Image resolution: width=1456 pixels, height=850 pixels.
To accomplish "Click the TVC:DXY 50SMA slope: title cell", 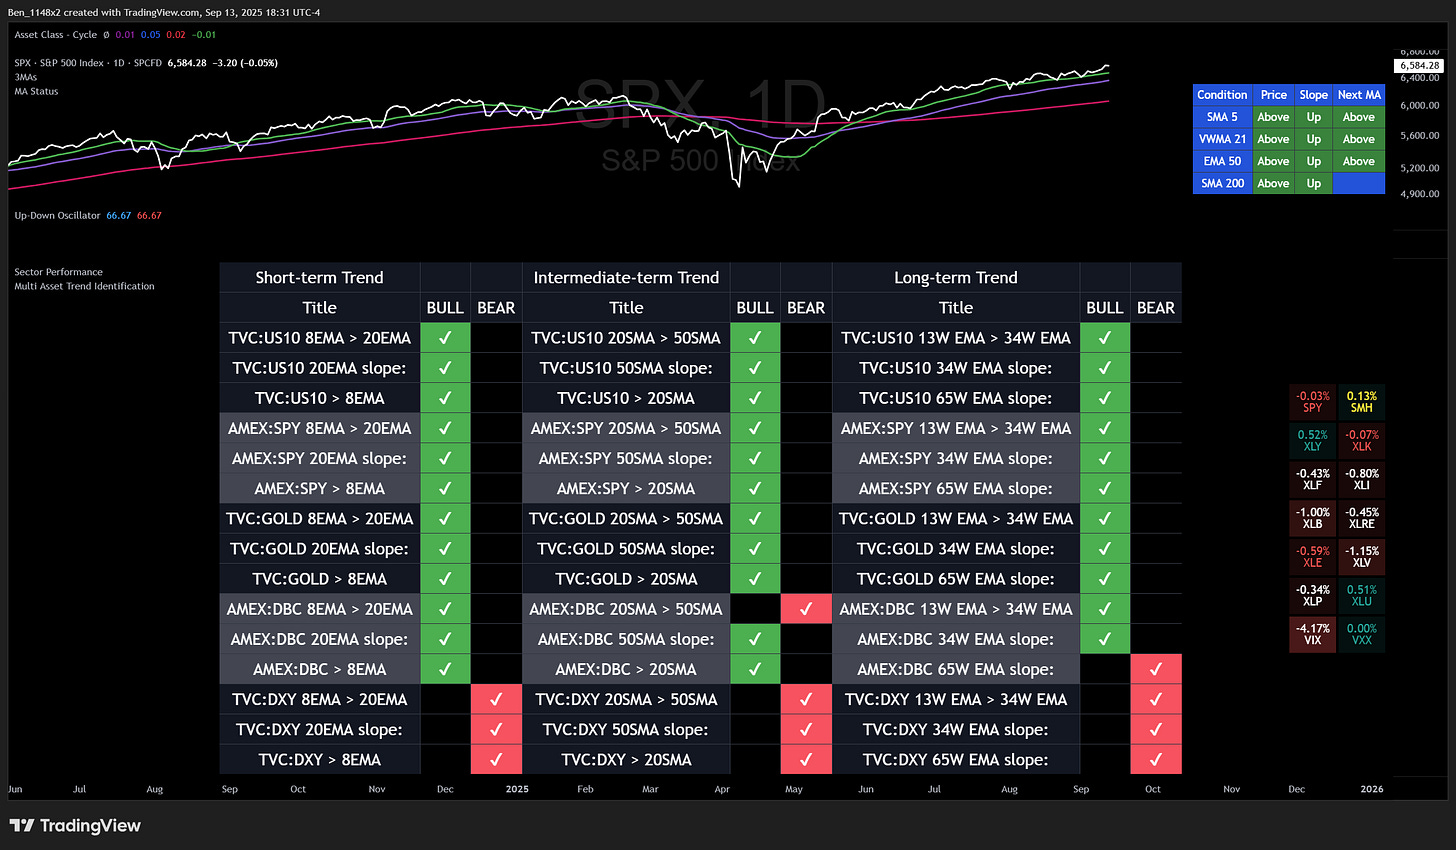I will tap(626, 729).
